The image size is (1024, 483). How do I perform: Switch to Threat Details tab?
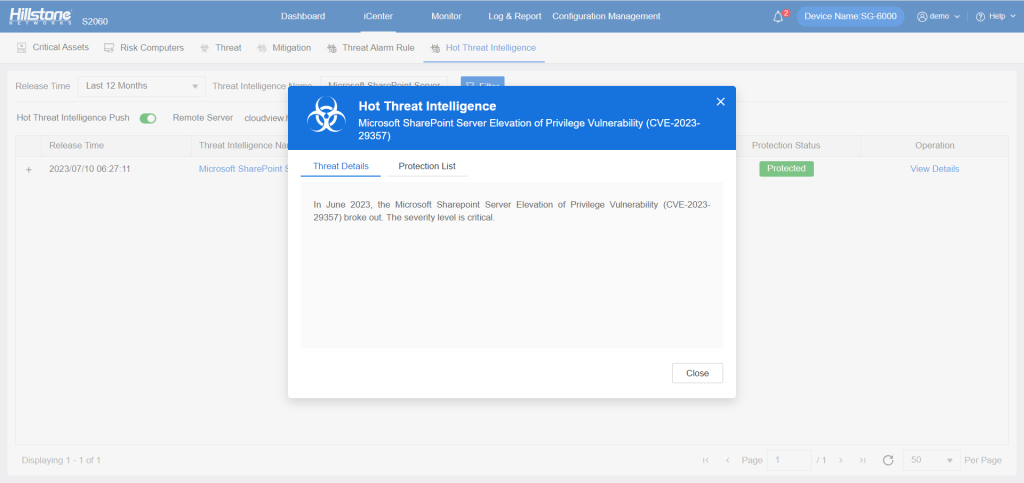click(x=341, y=166)
